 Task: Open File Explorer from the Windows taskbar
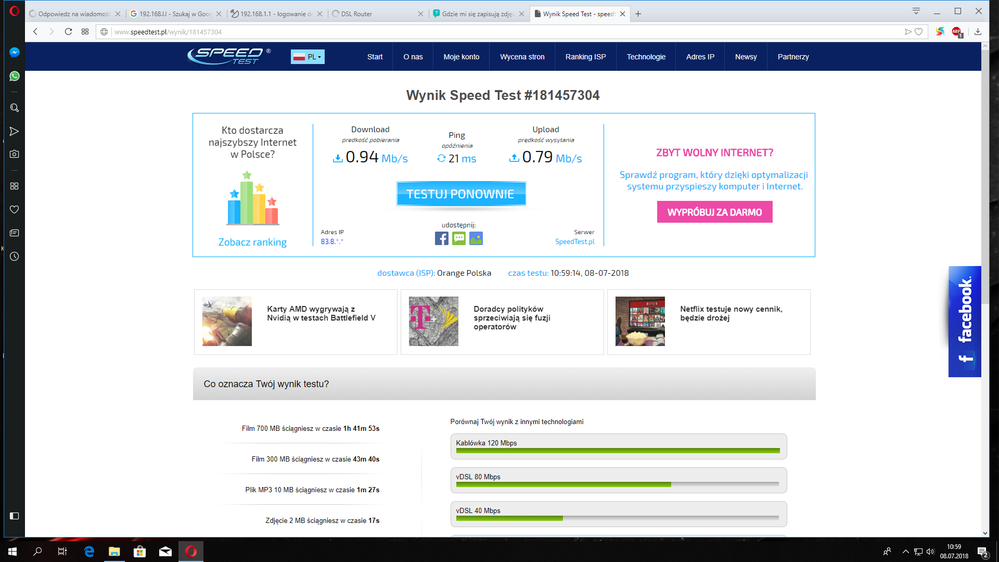point(114,551)
